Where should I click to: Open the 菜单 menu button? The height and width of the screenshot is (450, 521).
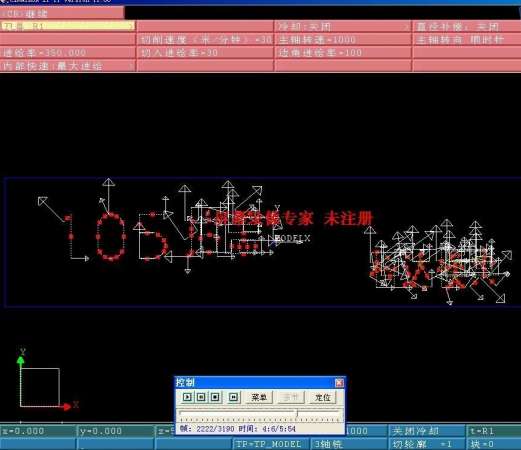[x=259, y=397]
